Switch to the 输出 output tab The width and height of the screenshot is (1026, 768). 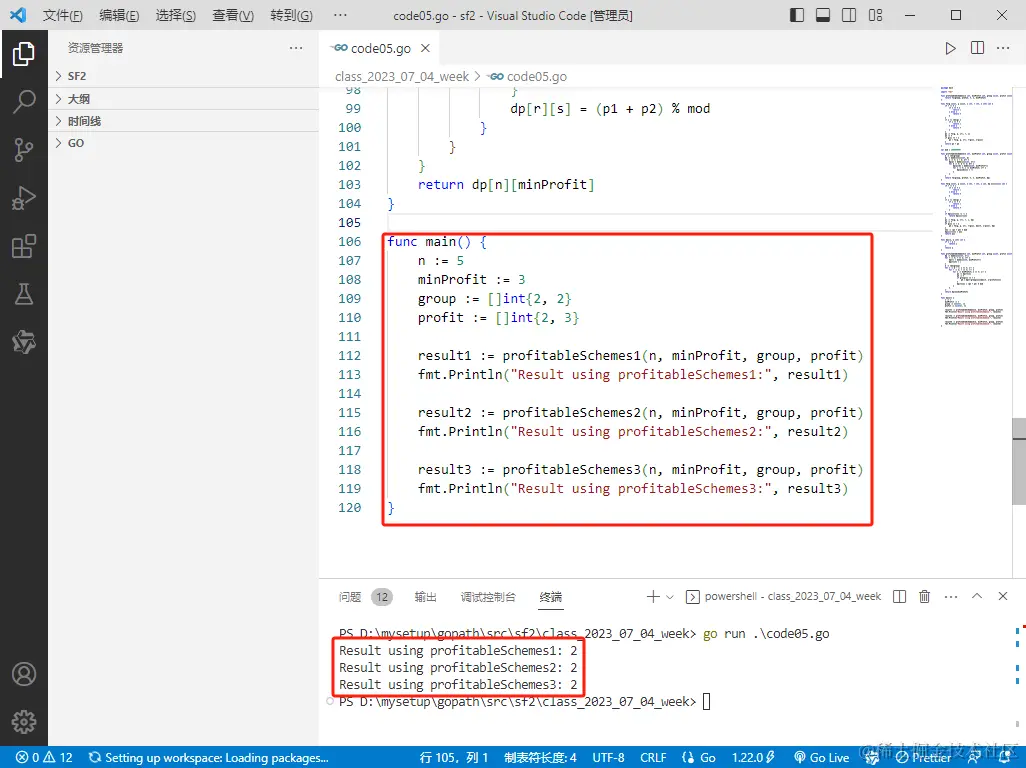coord(425,597)
